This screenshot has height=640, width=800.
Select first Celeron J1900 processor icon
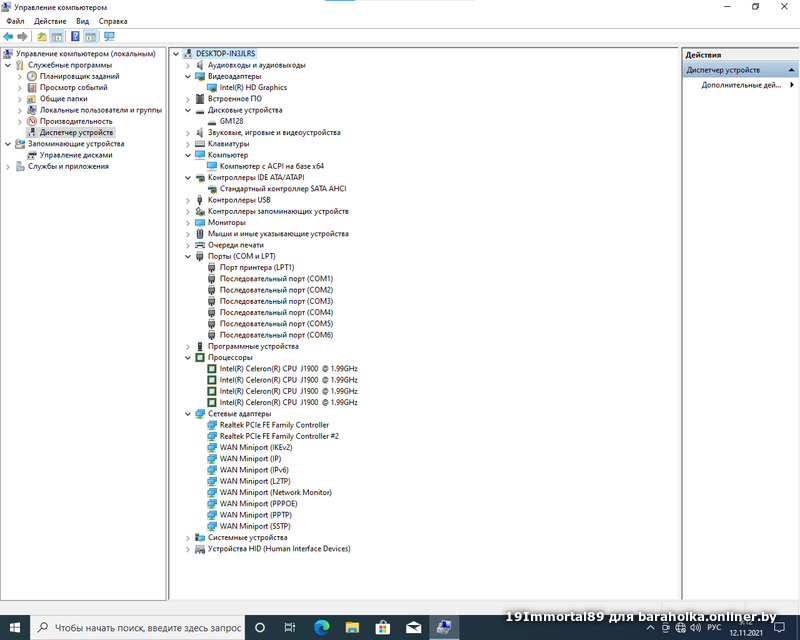click(212, 368)
